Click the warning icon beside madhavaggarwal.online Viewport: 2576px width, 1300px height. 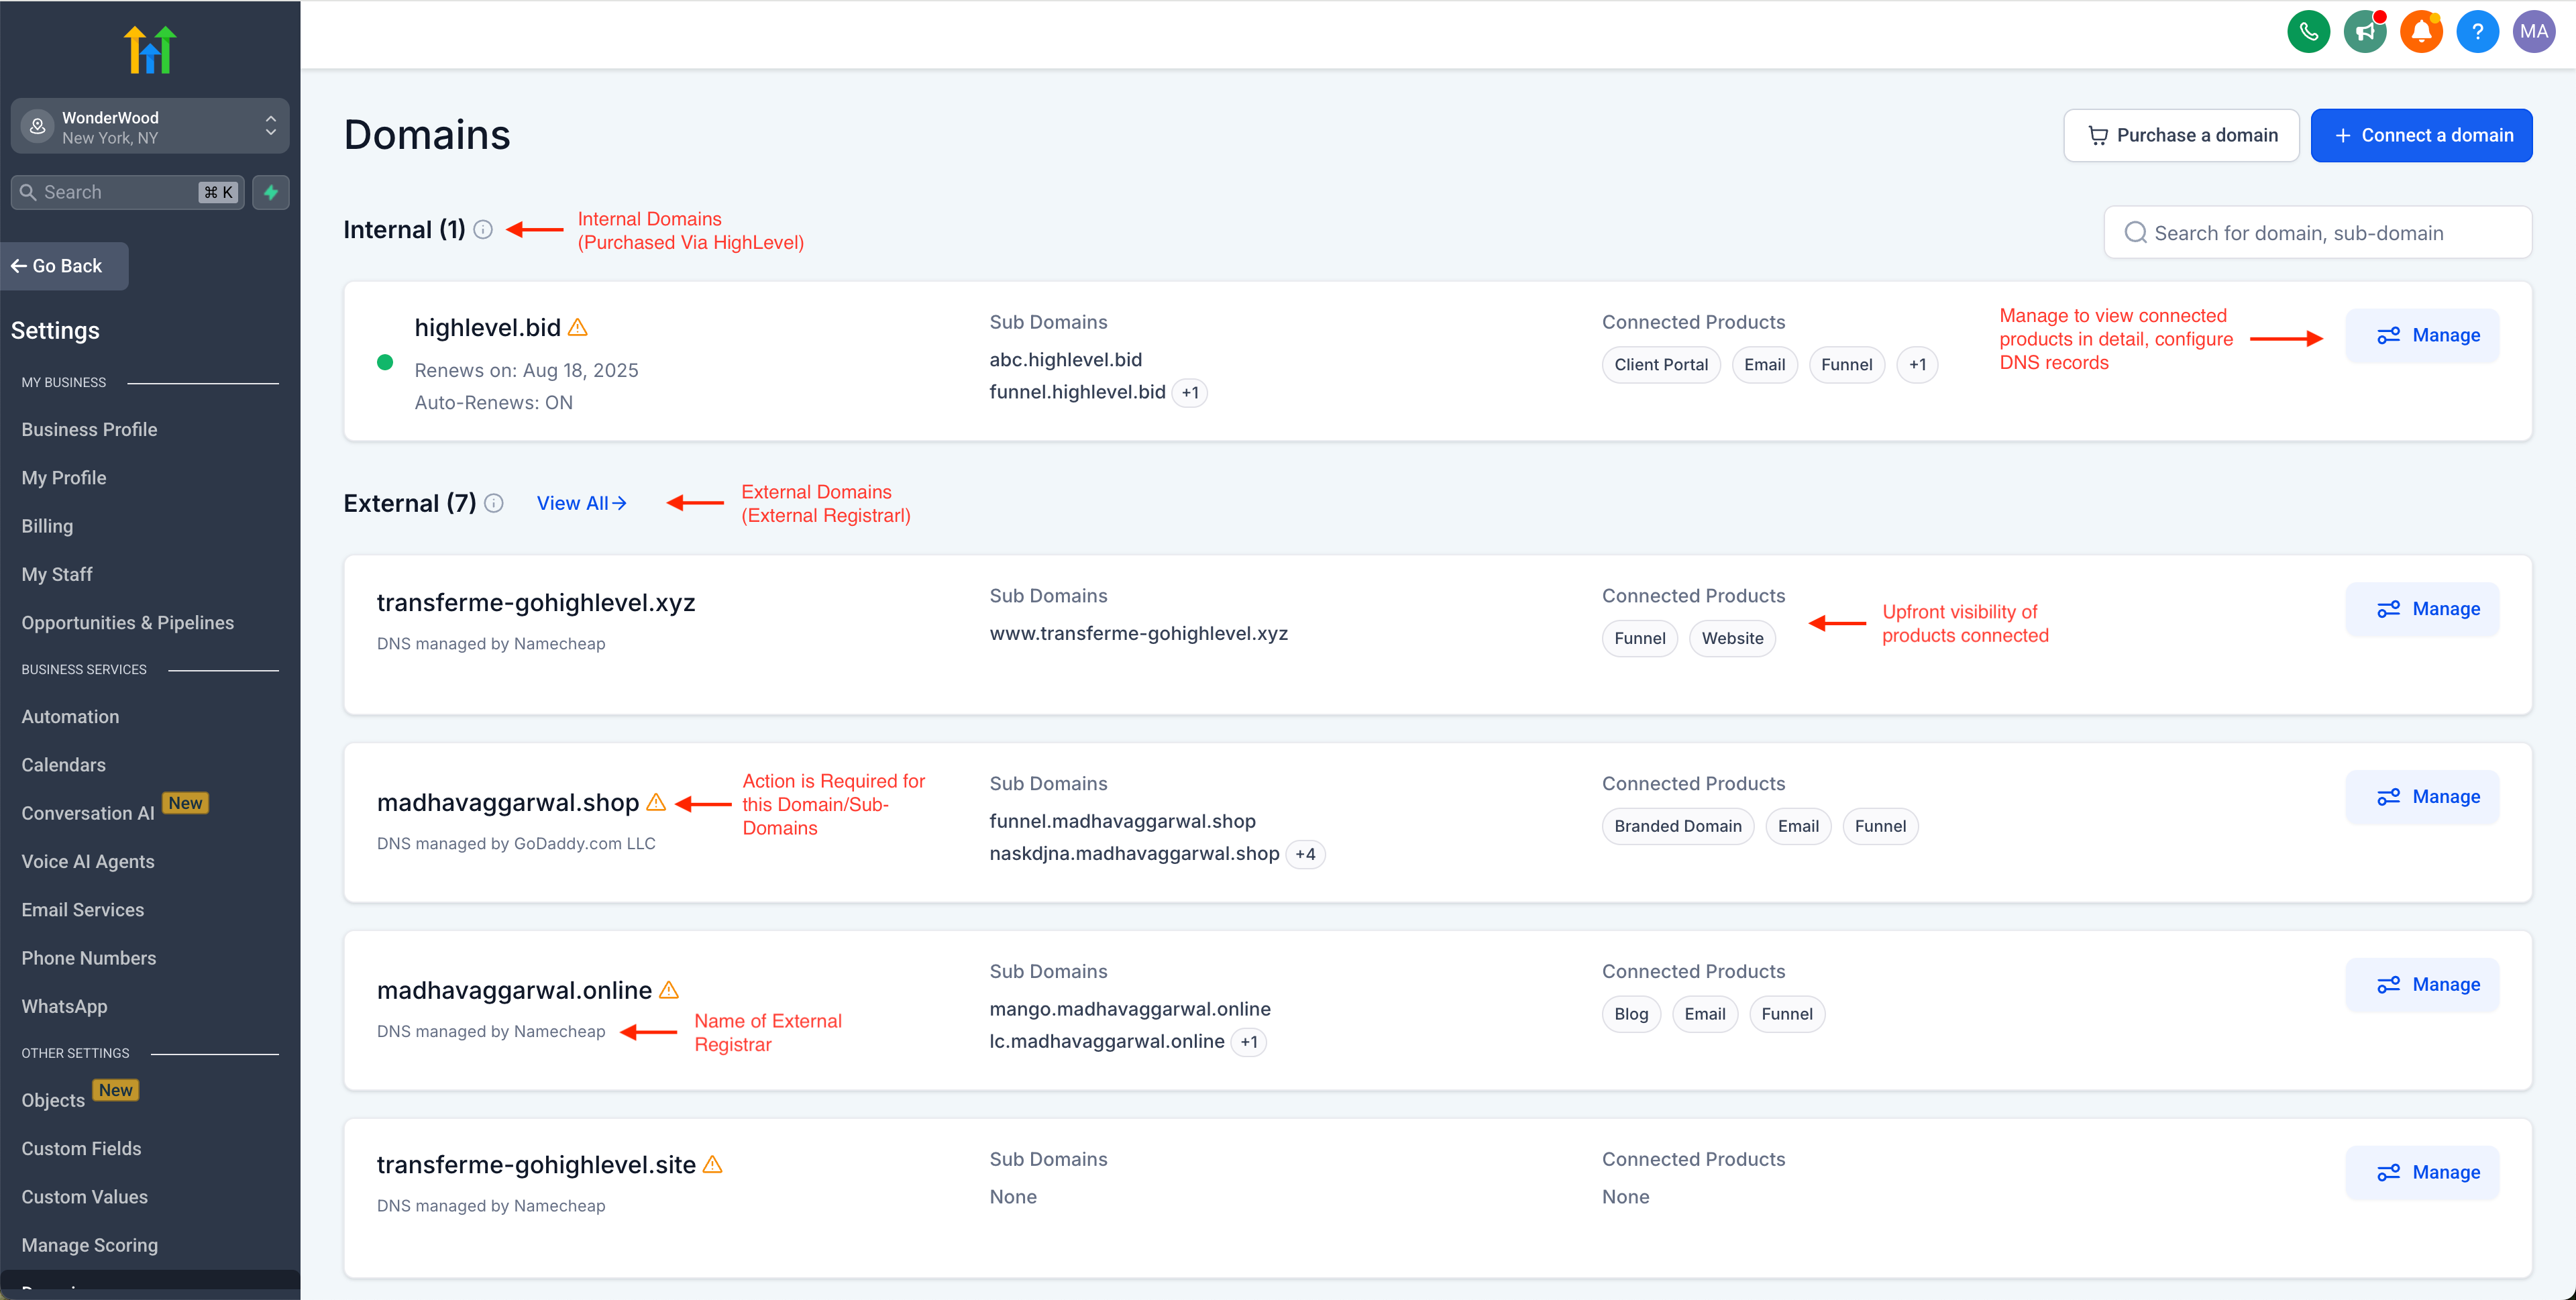coord(669,990)
